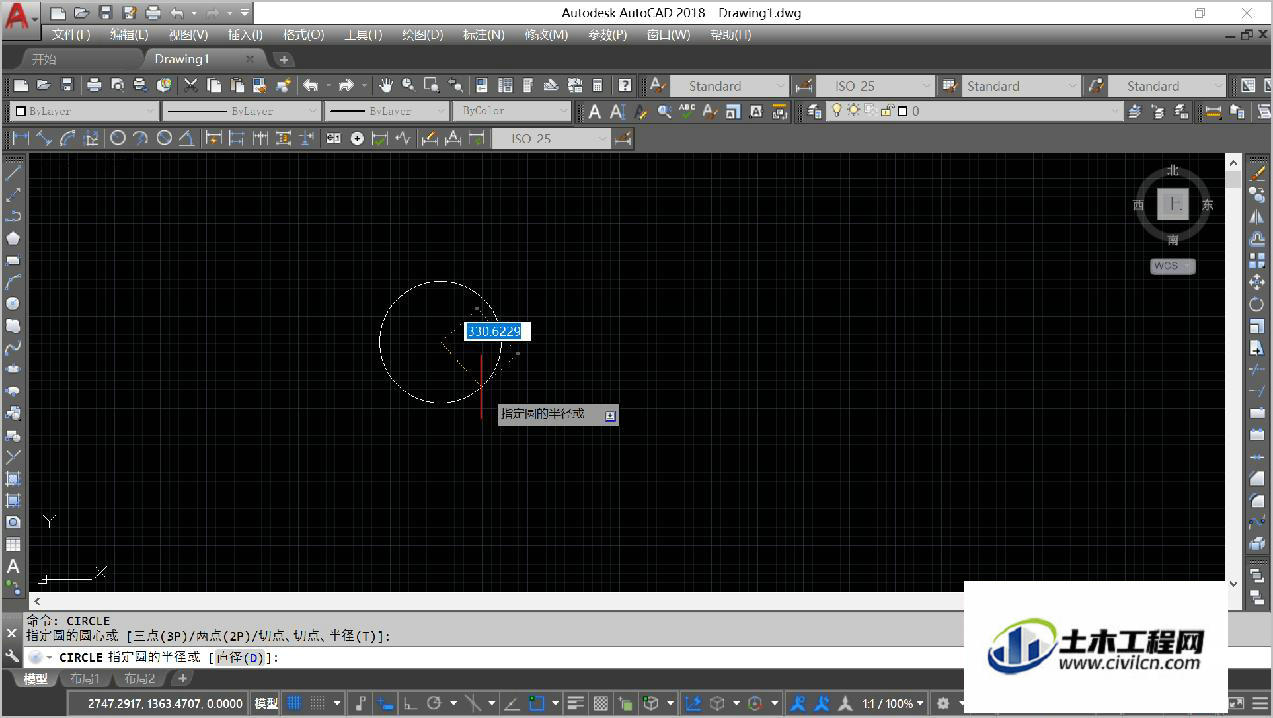Viewport: 1273px width, 718px height.
Task: Open the ISO 25 dropdown in dimension toolbar
Action: click(x=551, y=138)
